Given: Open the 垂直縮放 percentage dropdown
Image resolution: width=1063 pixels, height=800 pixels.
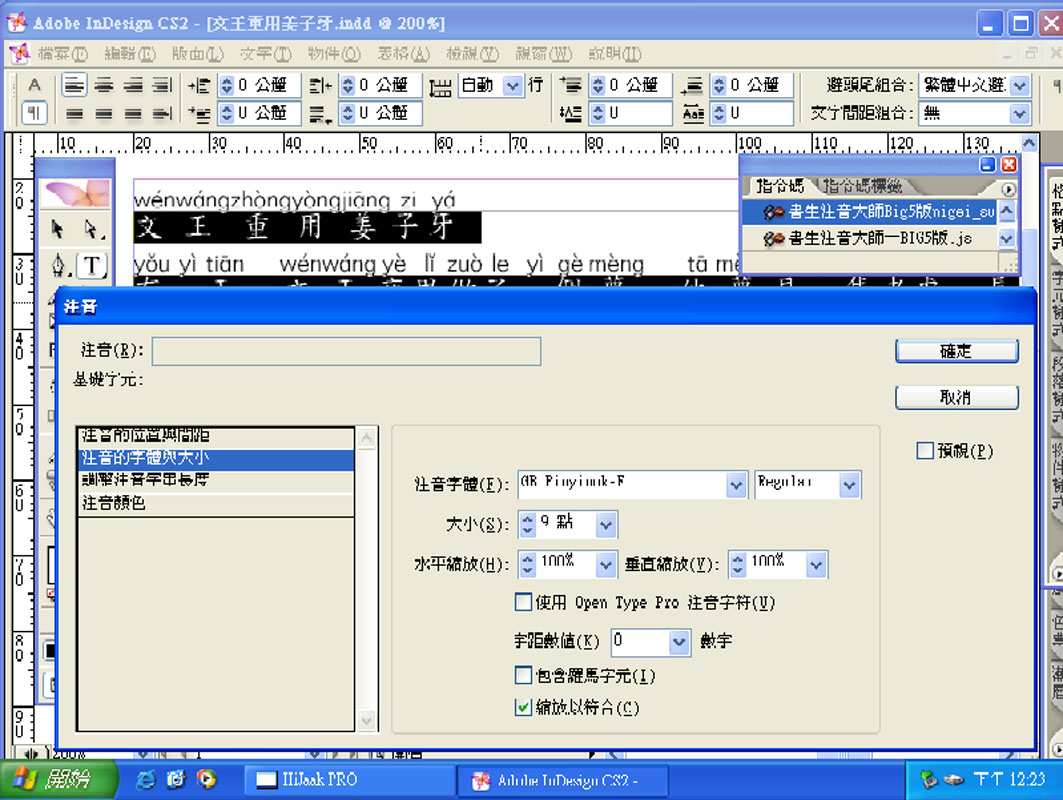Looking at the screenshot, I should pos(816,564).
